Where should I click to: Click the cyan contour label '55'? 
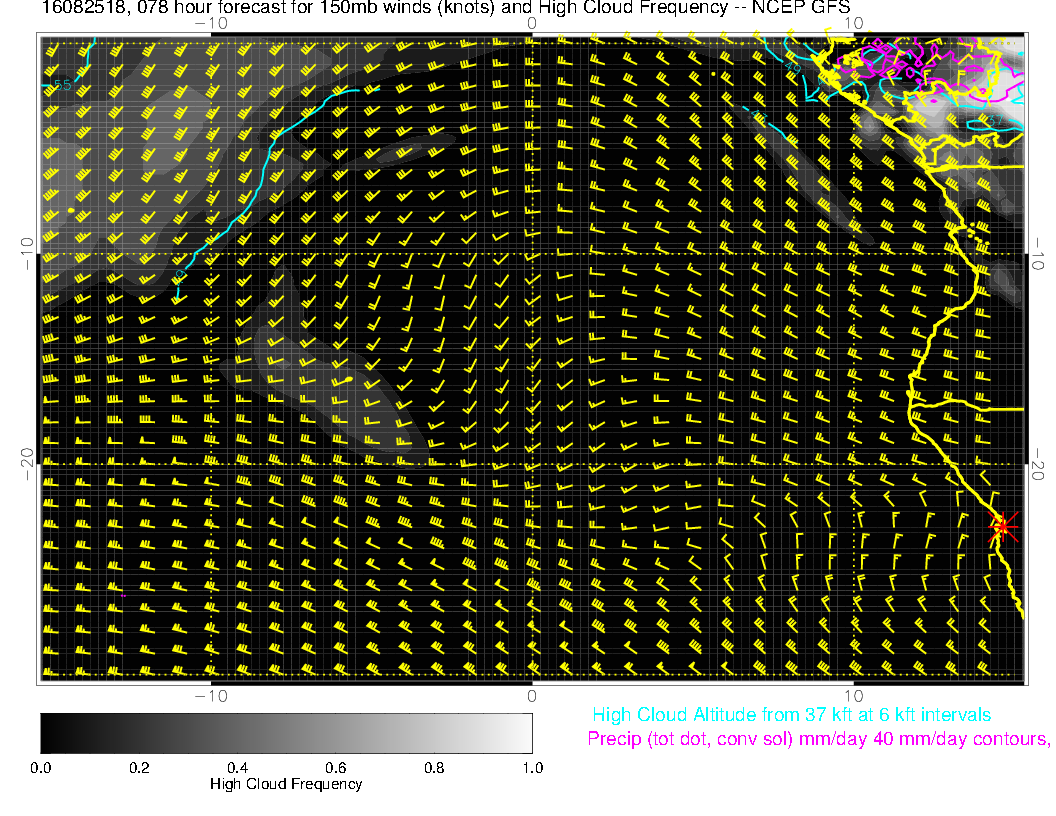click(x=62, y=85)
